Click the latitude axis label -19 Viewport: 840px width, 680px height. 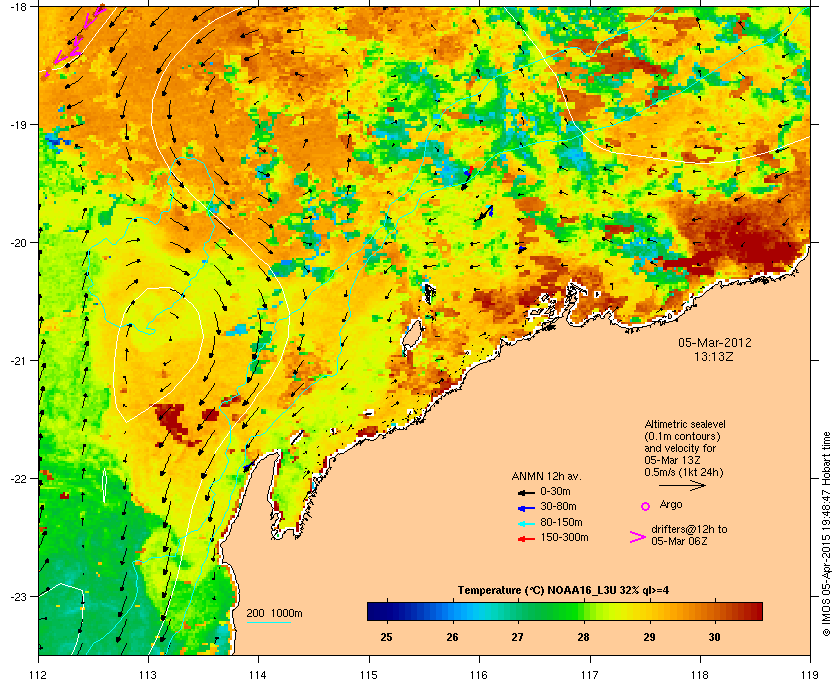18,124
